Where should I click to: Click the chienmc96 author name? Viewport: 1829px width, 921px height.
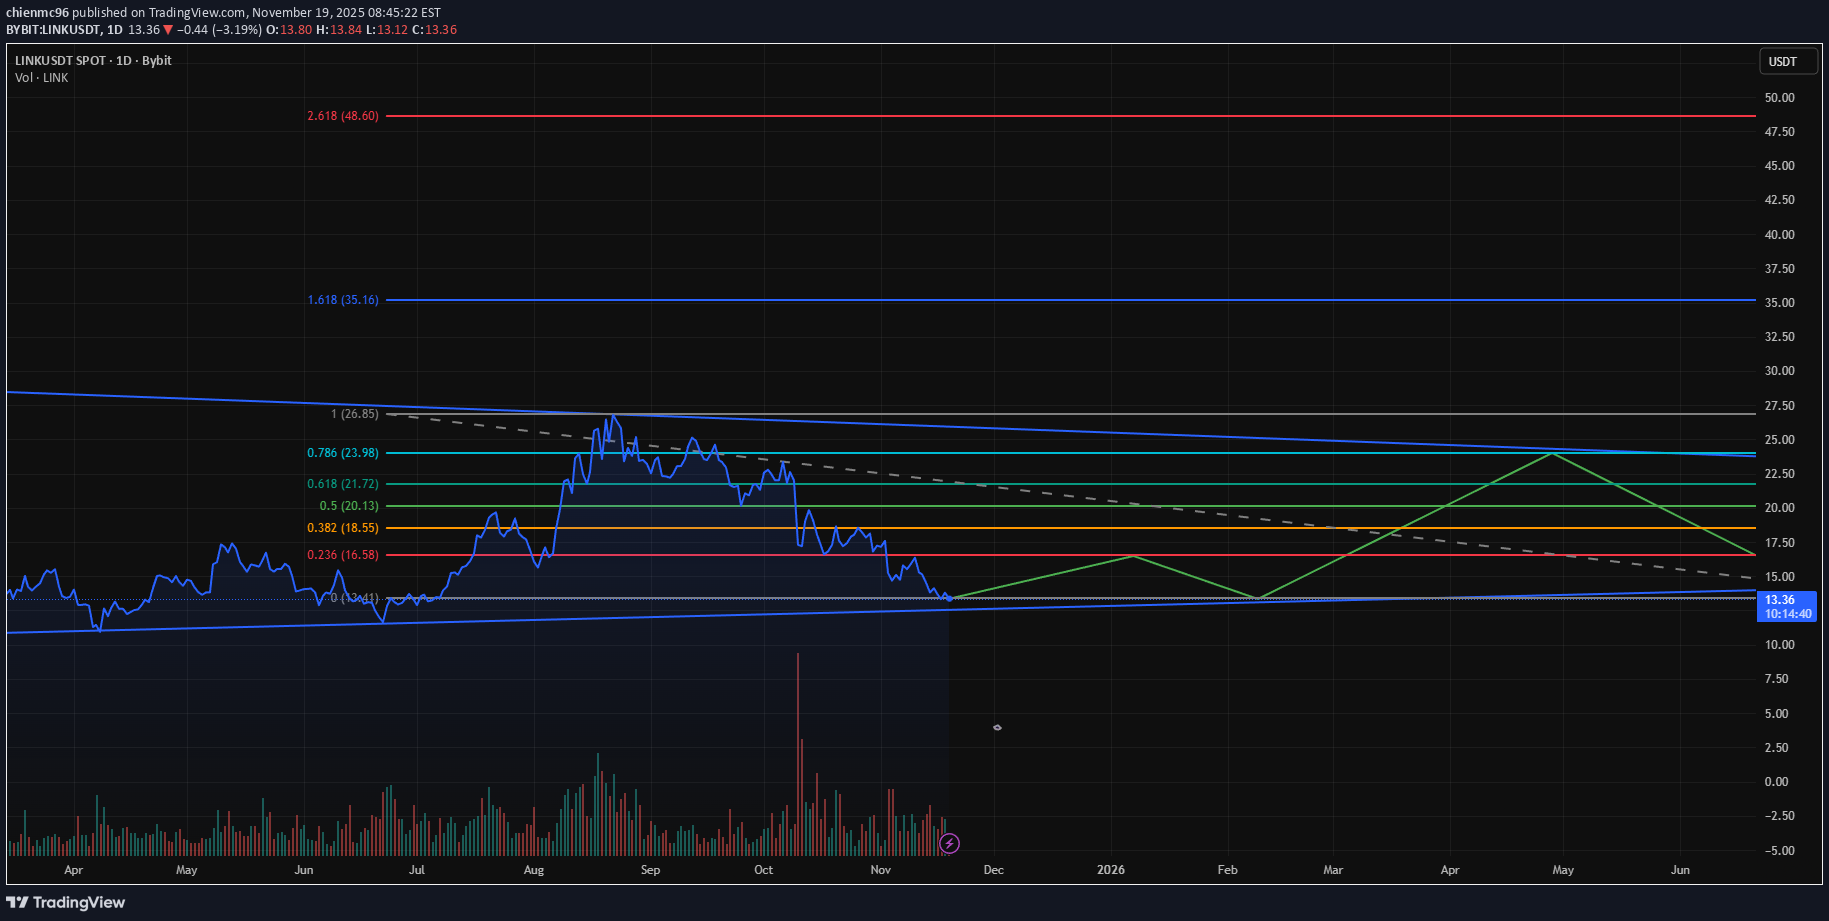[37, 13]
